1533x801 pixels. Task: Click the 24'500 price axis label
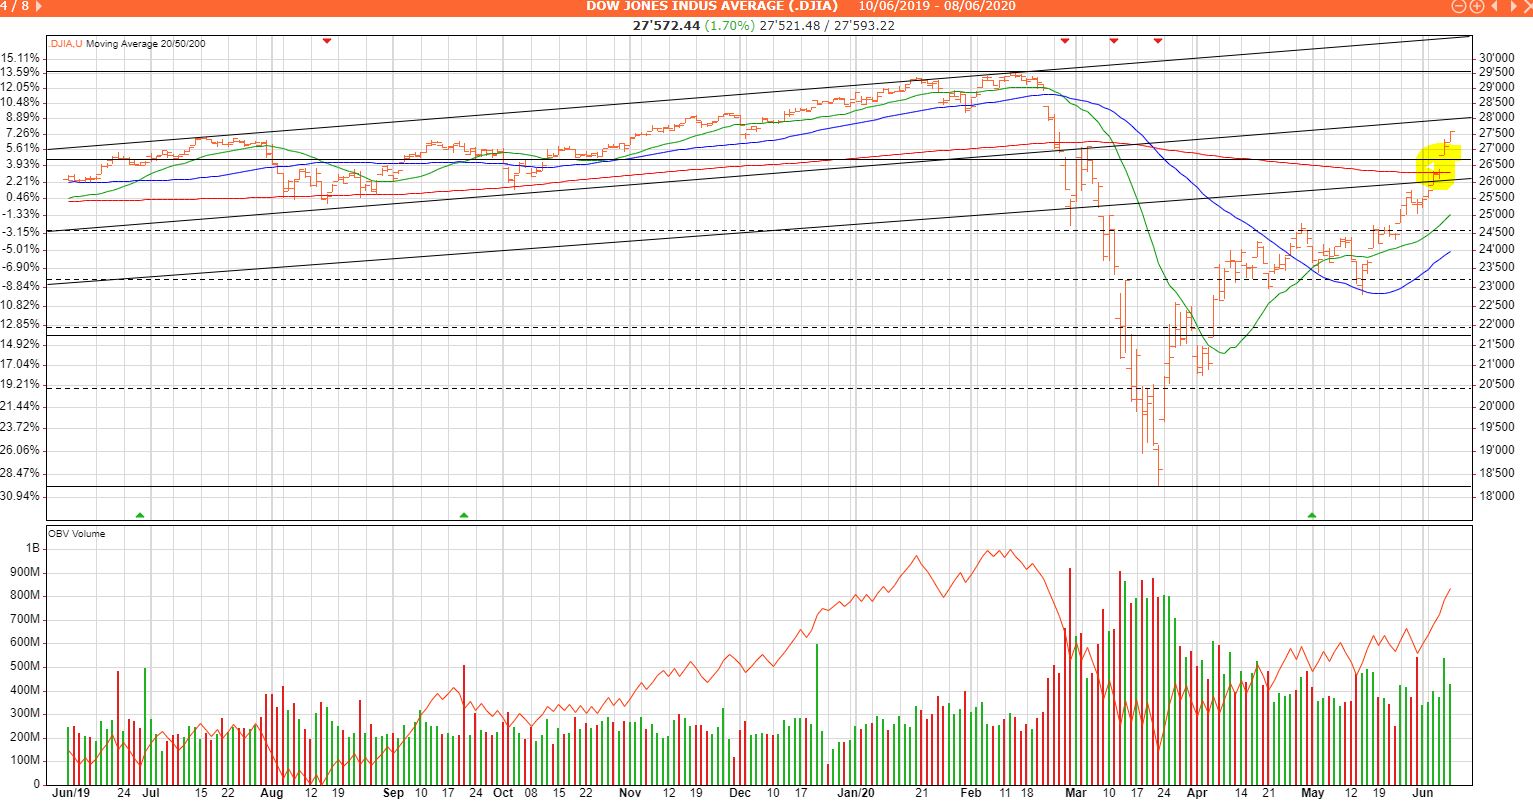pyautogui.click(x=1495, y=231)
